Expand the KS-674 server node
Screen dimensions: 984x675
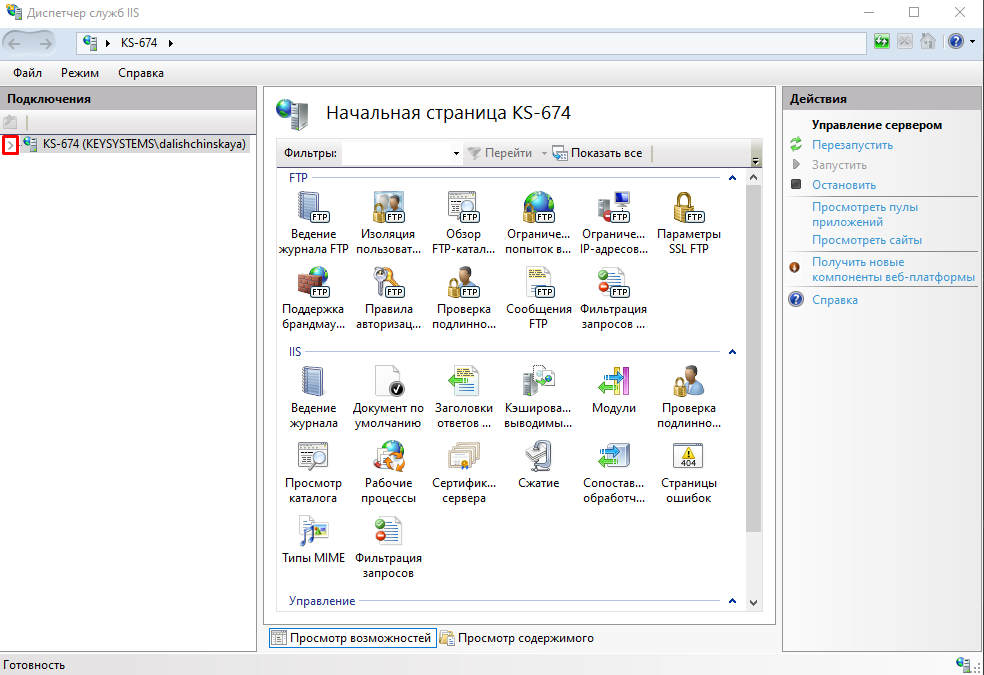[x=9, y=143]
